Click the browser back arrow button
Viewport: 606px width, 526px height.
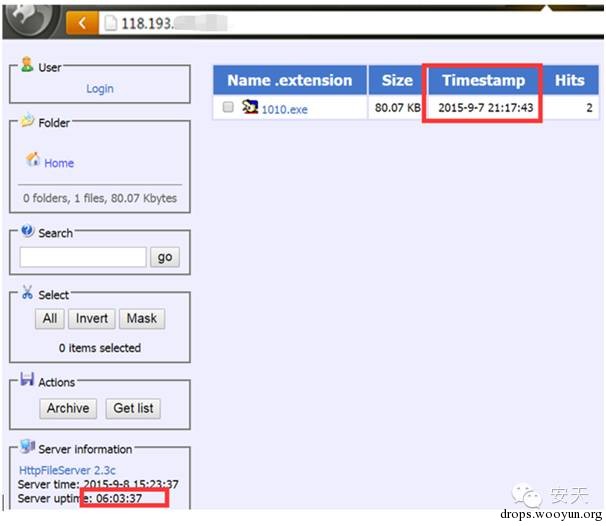click(82, 22)
